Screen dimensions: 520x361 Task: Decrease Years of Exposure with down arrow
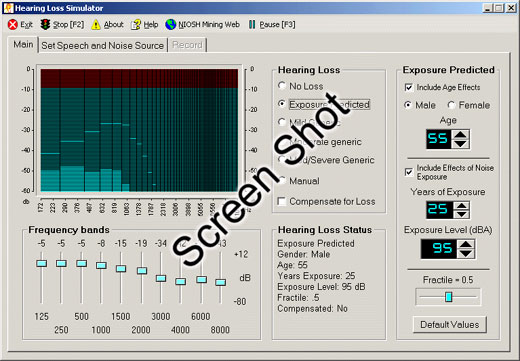(x=462, y=214)
